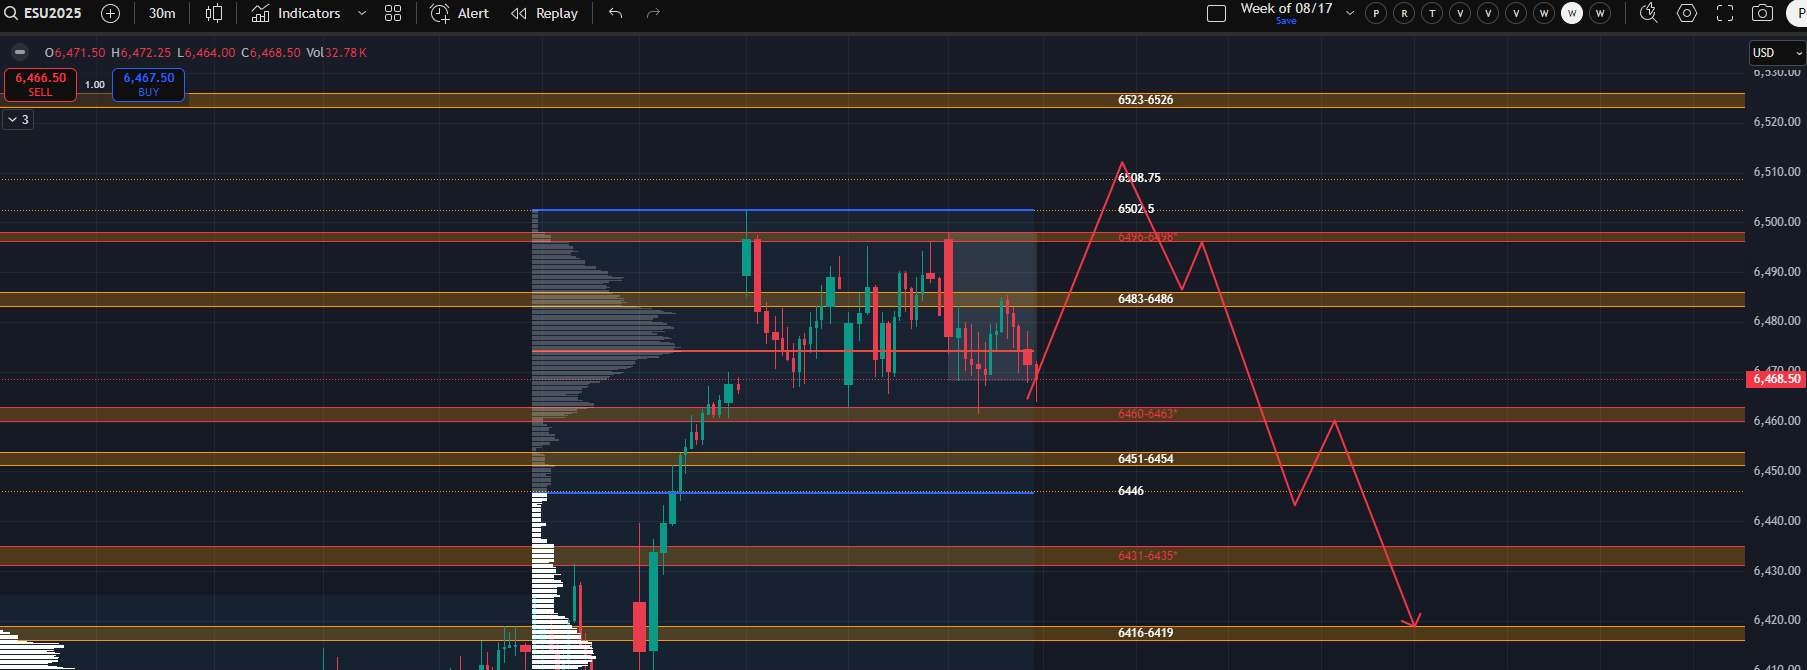
Task: Click the Week of 08/17 layout name
Action: [1286, 8]
